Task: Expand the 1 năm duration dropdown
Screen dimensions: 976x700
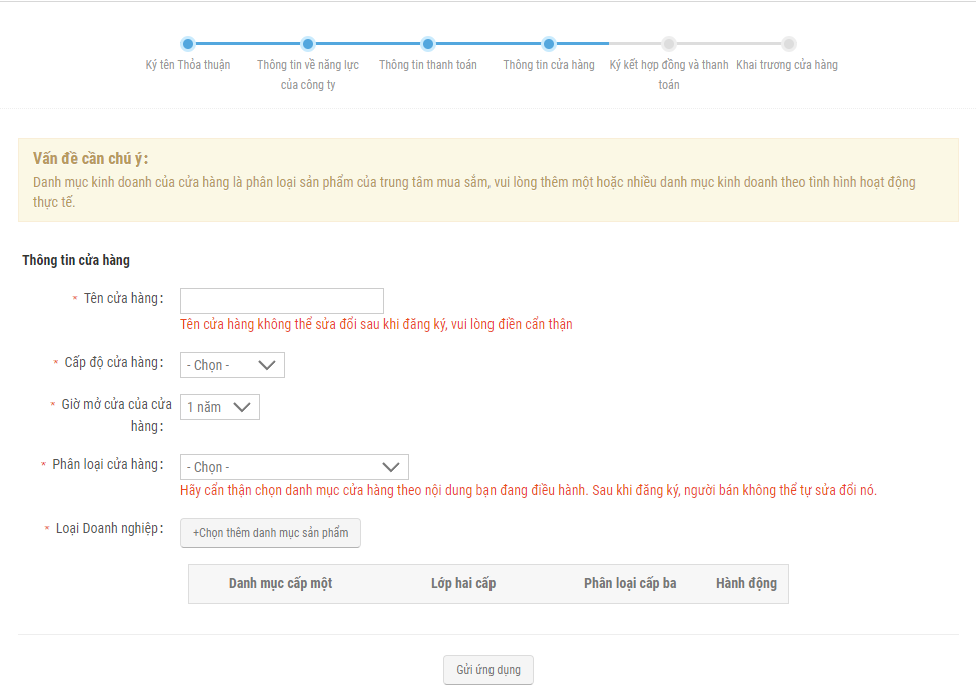Action: (220, 407)
